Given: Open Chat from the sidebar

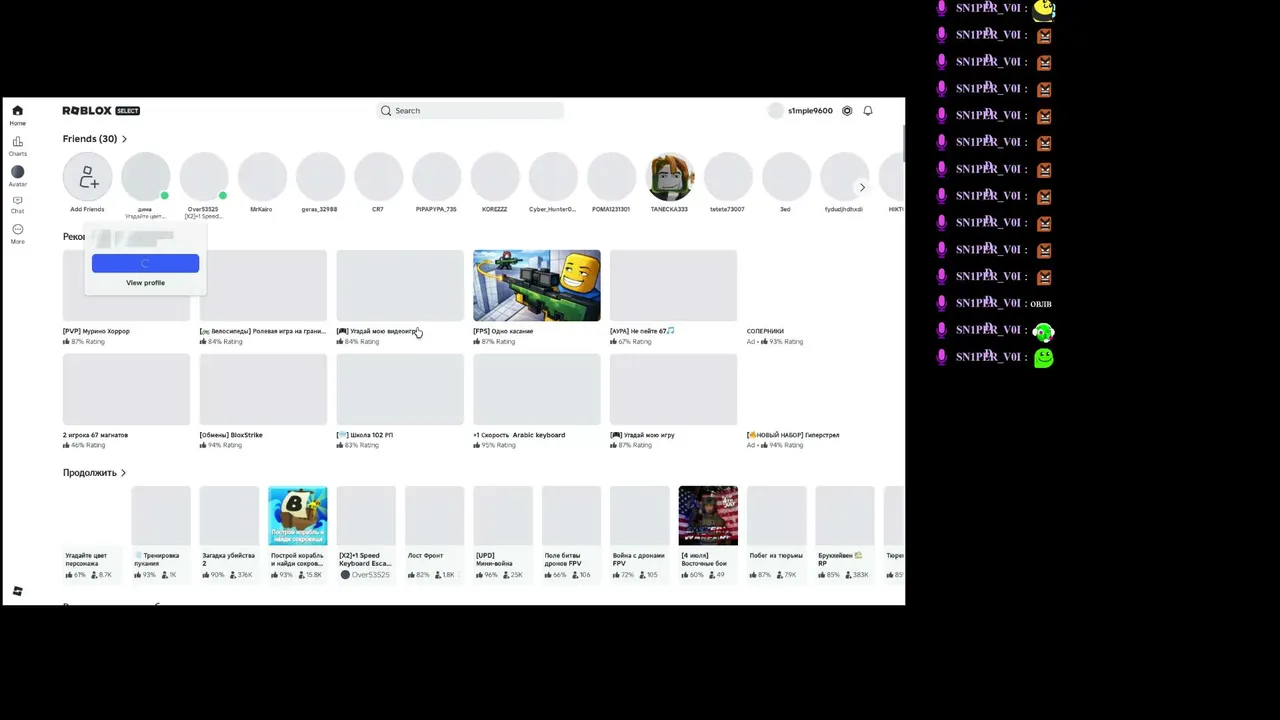Looking at the screenshot, I should (x=17, y=205).
